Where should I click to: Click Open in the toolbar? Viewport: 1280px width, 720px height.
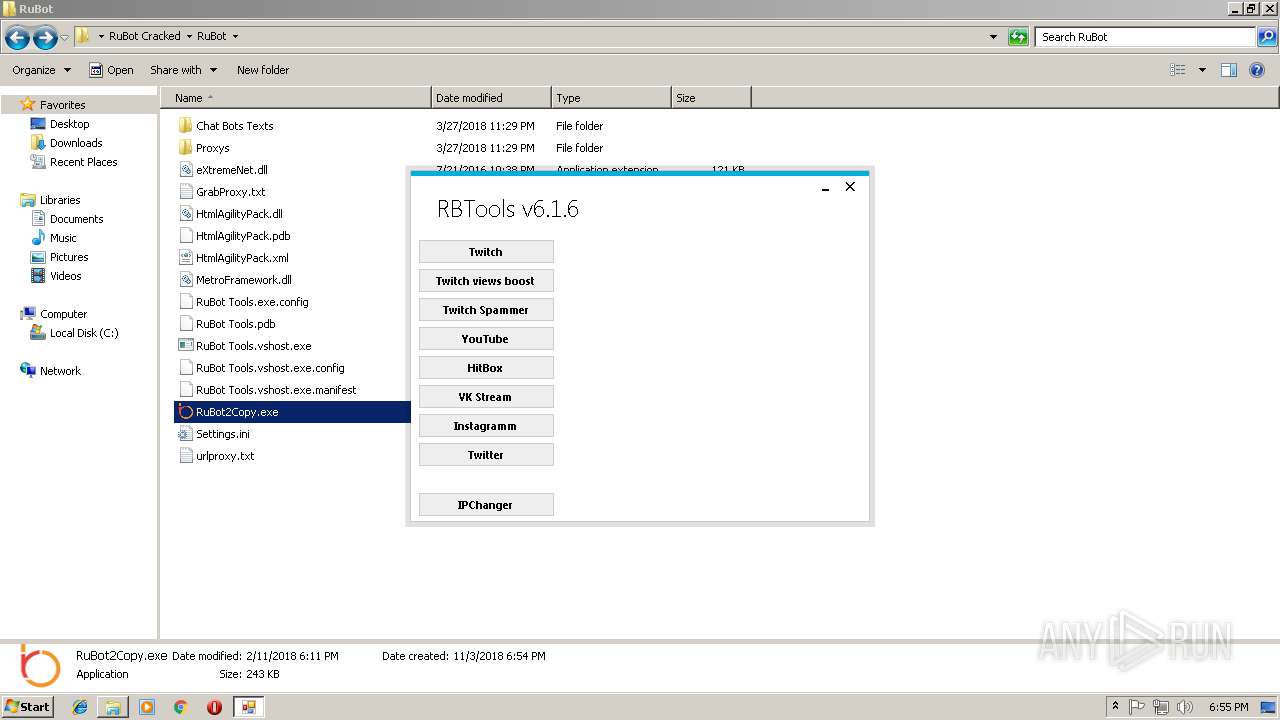point(111,70)
